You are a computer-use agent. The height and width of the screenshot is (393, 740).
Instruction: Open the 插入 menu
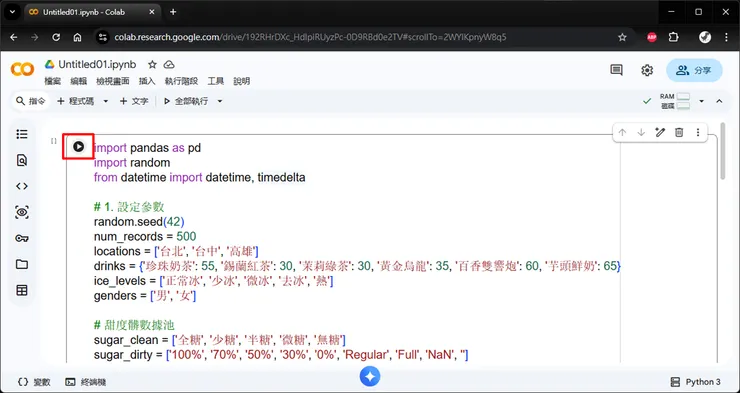pos(147,81)
